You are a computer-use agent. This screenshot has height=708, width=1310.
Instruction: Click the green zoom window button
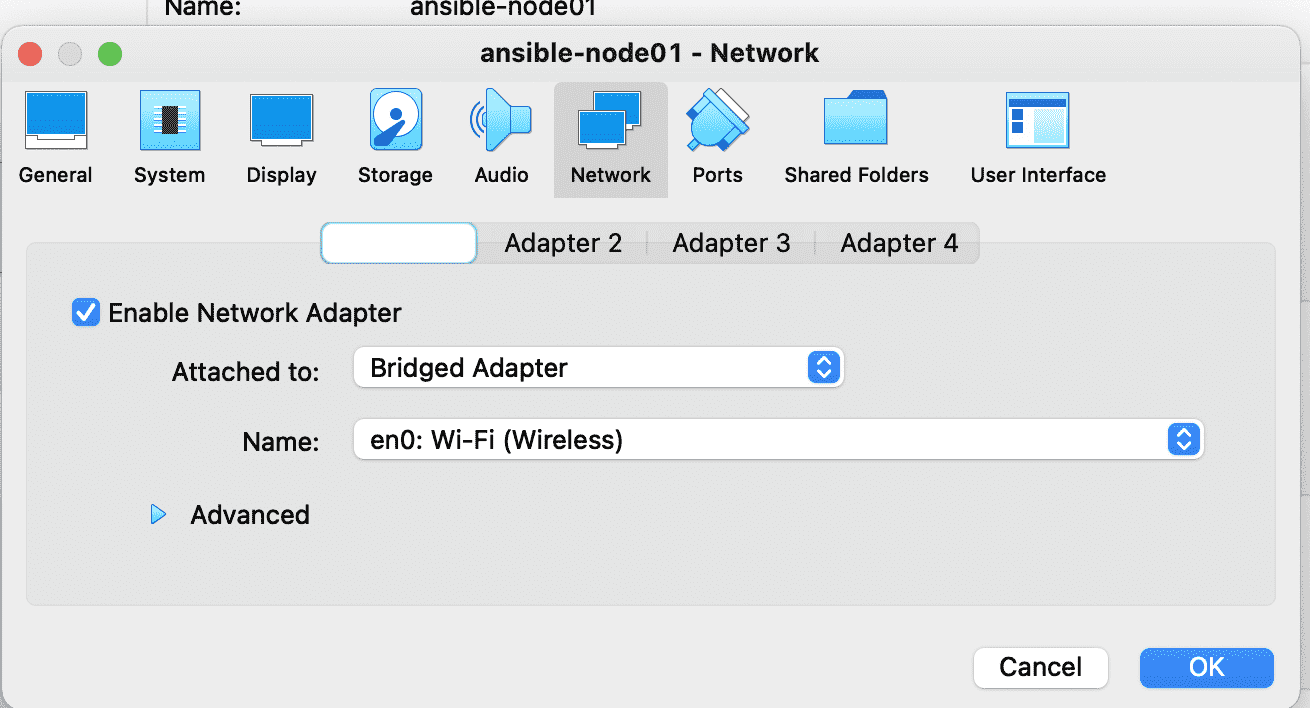point(109,54)
